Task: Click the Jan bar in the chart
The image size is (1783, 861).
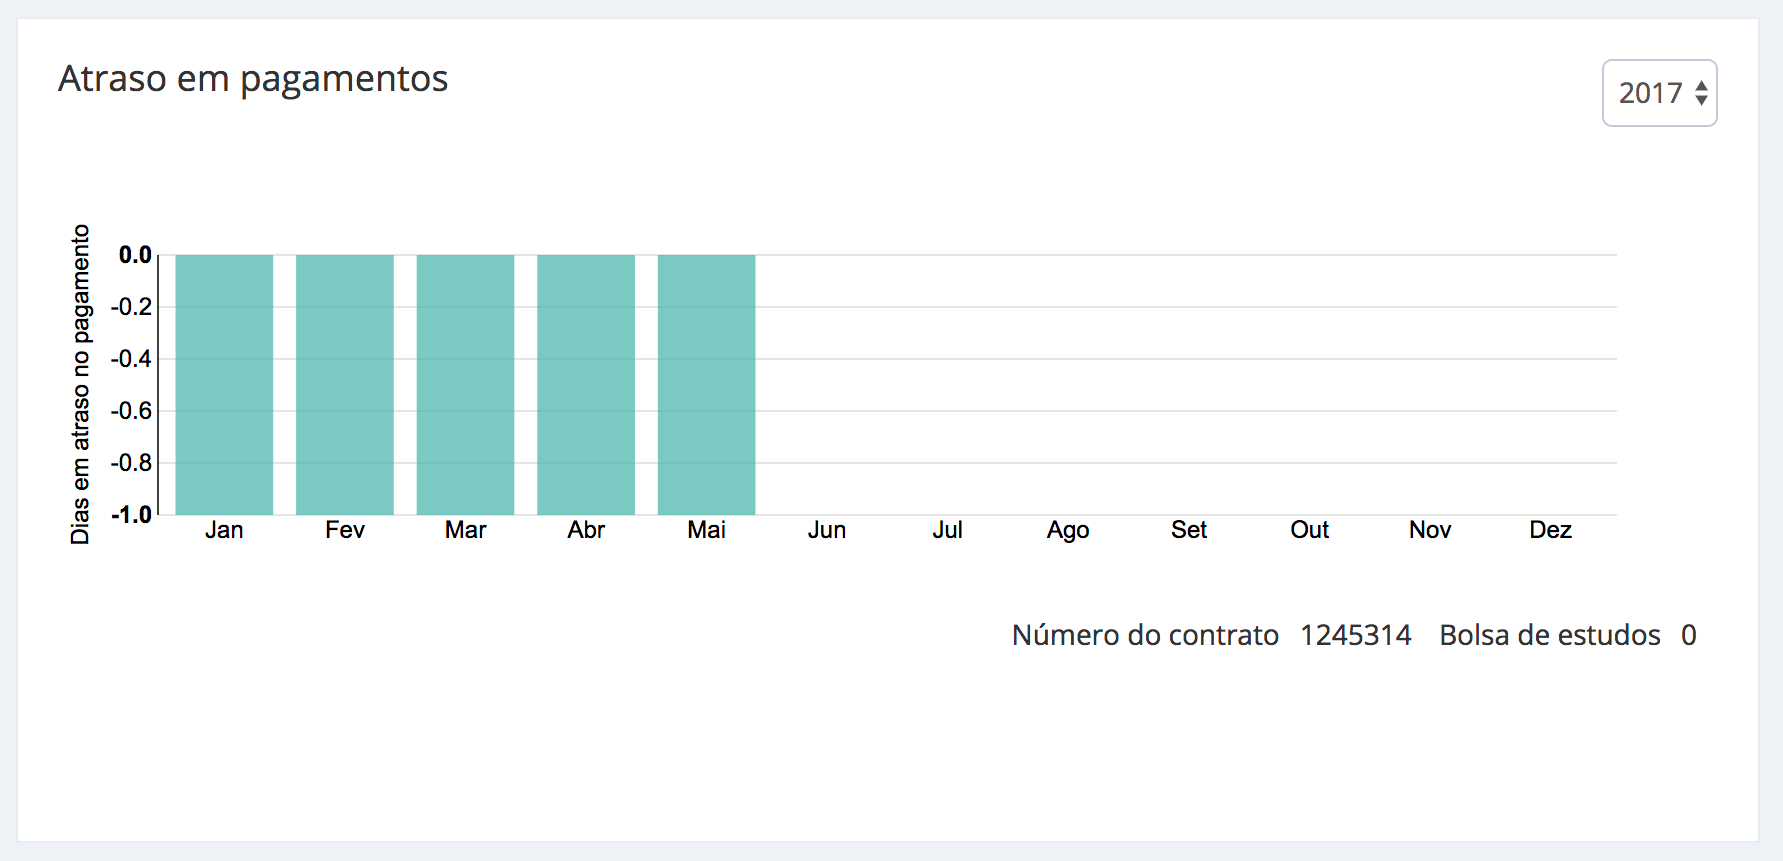Action: [224, 385]
